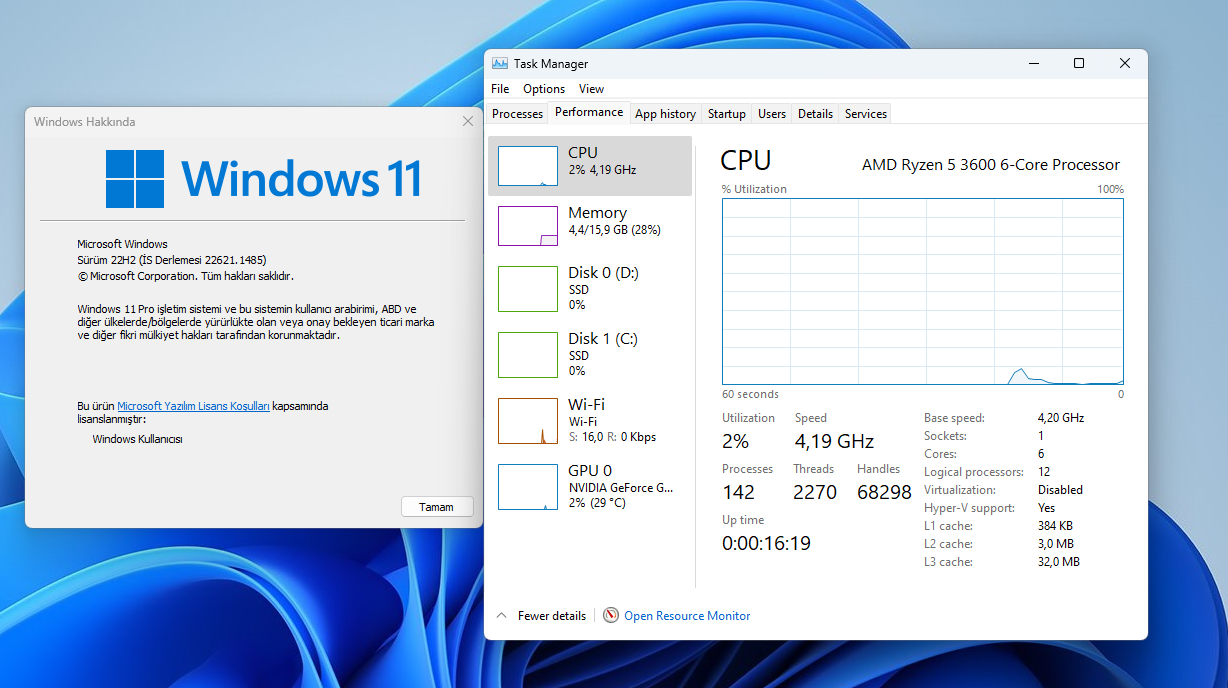Click the Disk 1 mini graph thumbnail
The height and width of the screenshot is (688, 1228).
(x=528, y=355)
